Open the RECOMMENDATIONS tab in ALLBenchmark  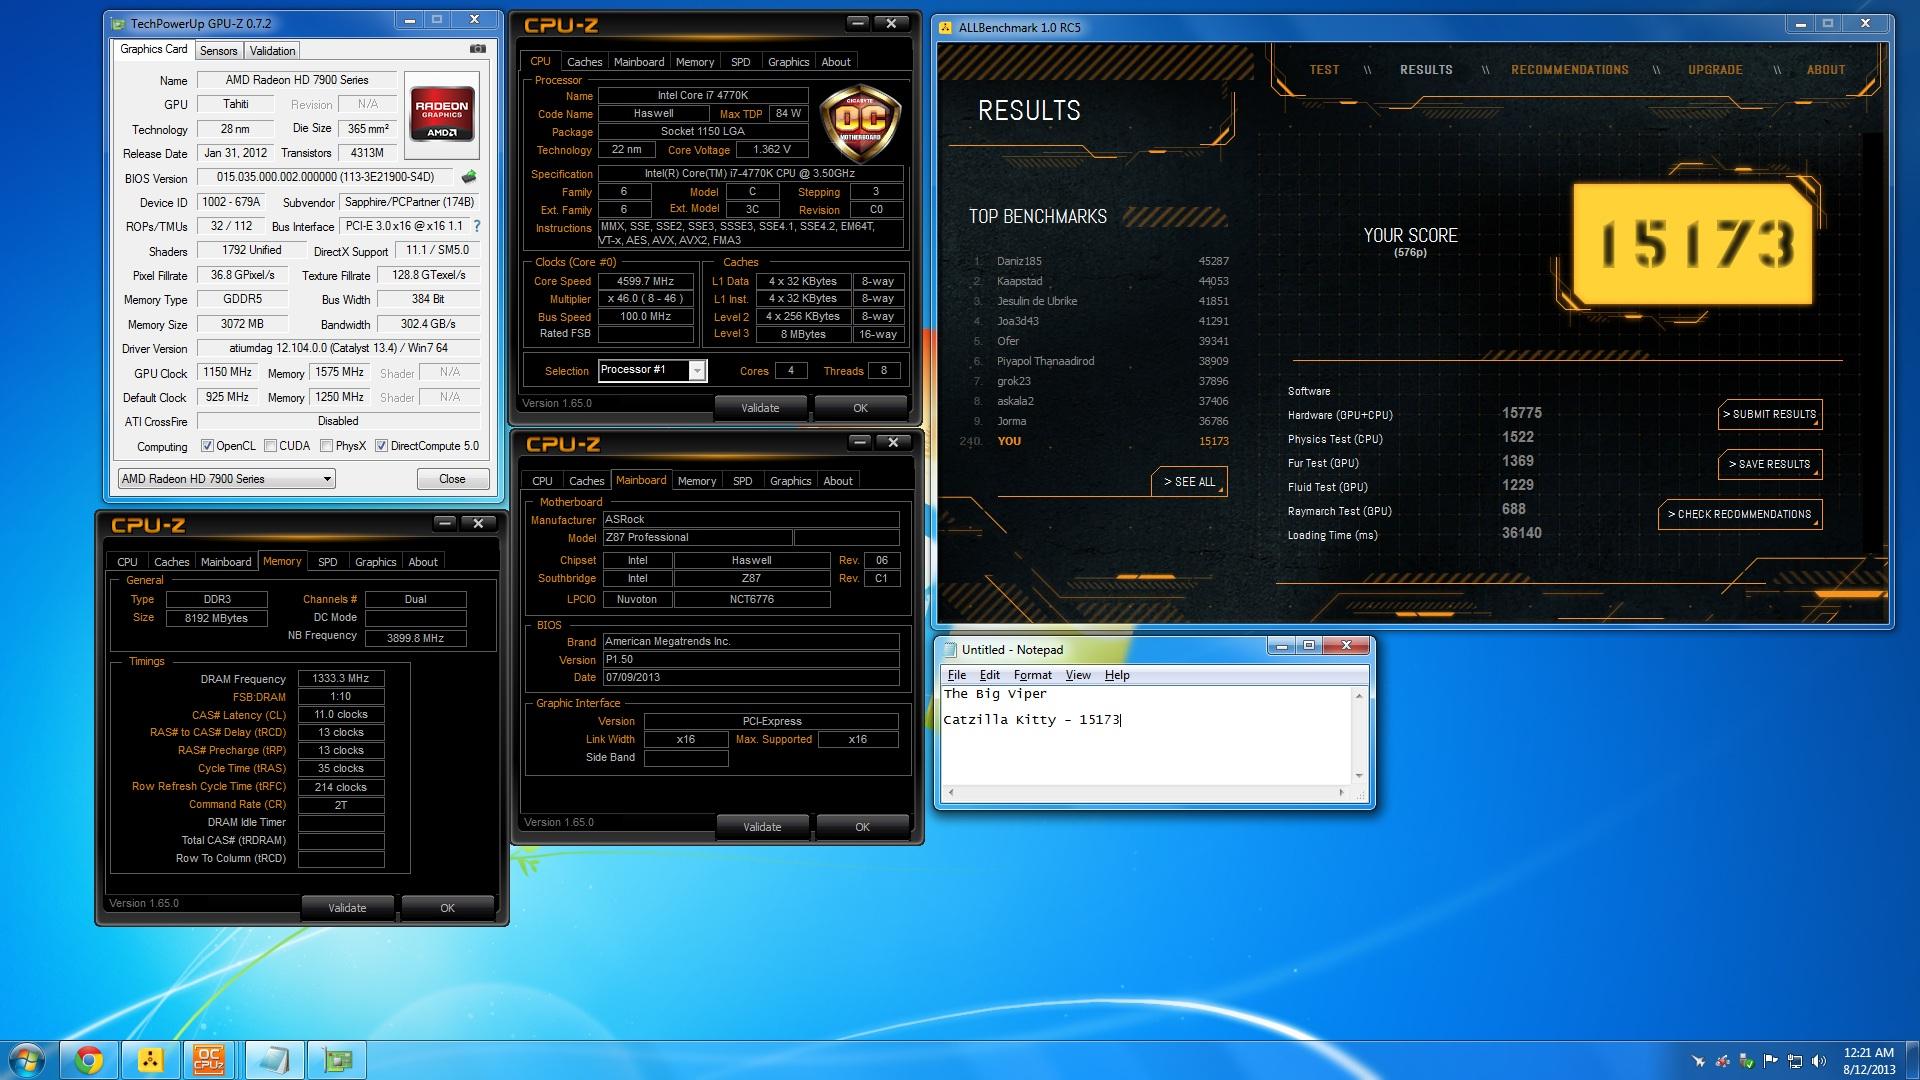pos(1570,70)
